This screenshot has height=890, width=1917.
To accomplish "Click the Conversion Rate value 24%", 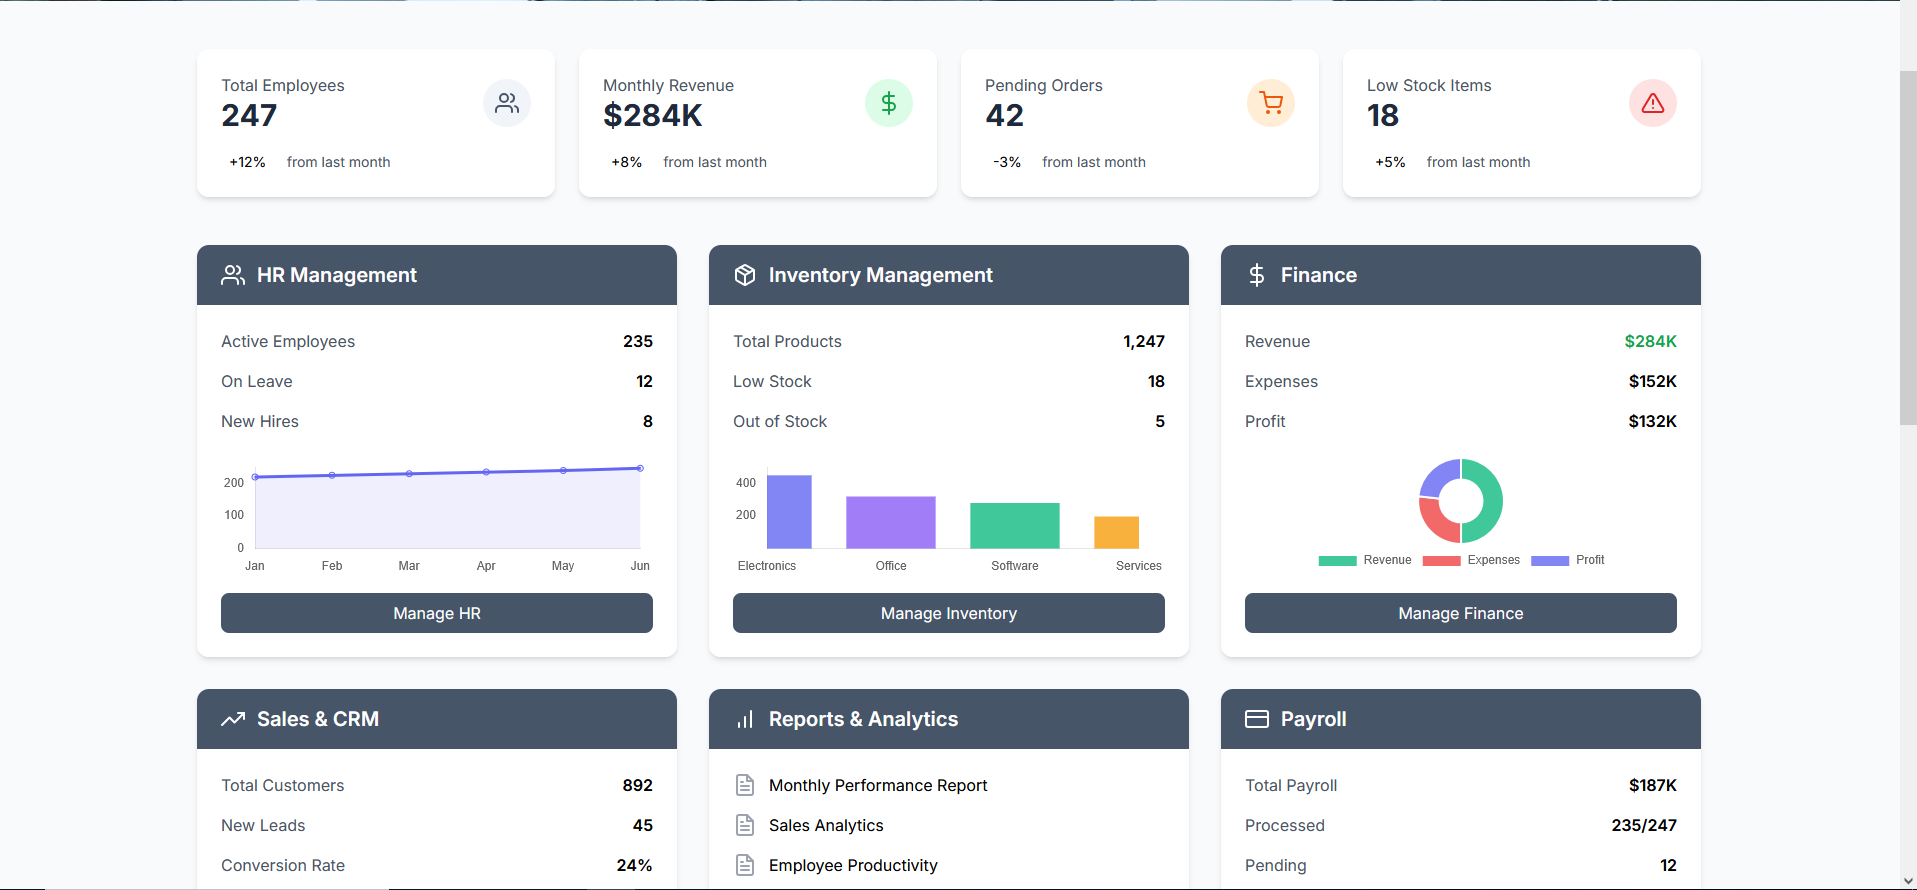I will (x=634, y=865).
